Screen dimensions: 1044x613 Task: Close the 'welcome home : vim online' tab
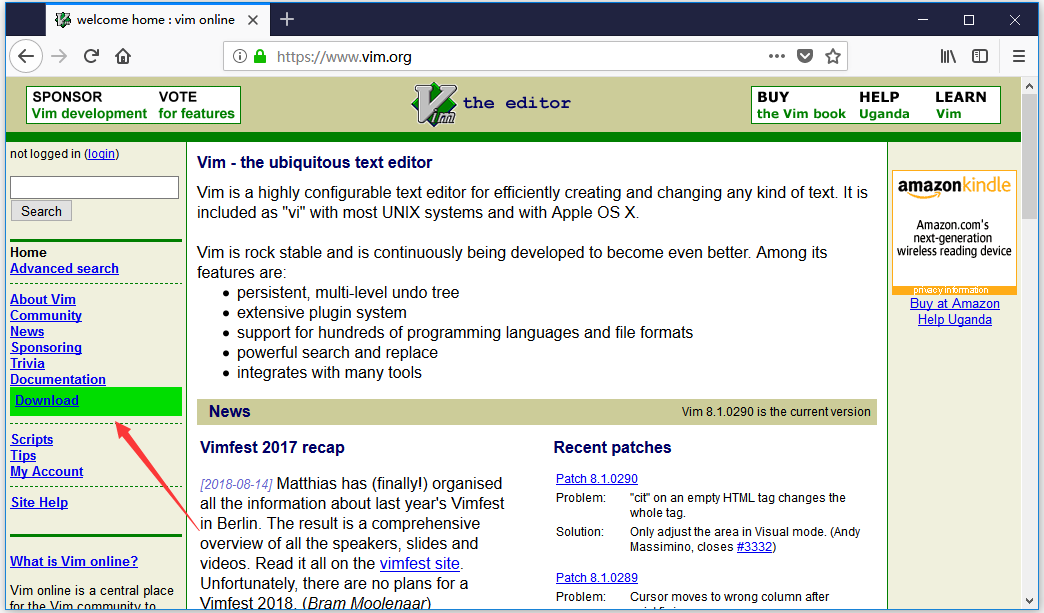tap(253, 20)
